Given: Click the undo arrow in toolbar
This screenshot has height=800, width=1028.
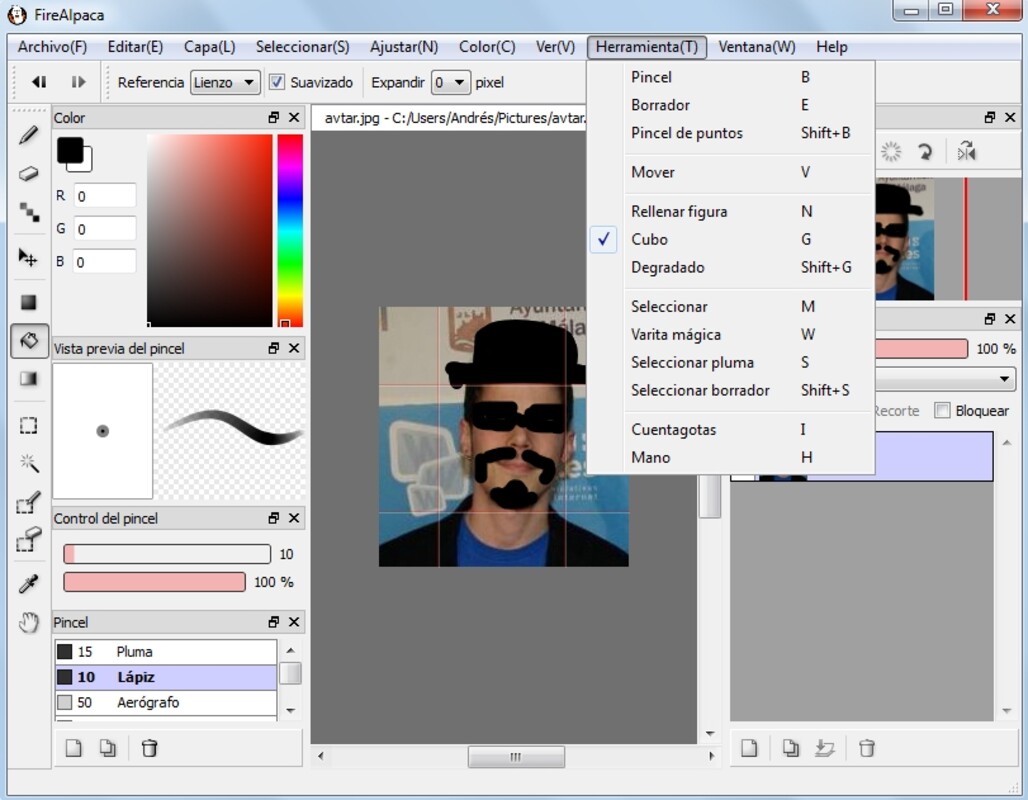Looking at the screenshot, I should [x=39, y=82].
